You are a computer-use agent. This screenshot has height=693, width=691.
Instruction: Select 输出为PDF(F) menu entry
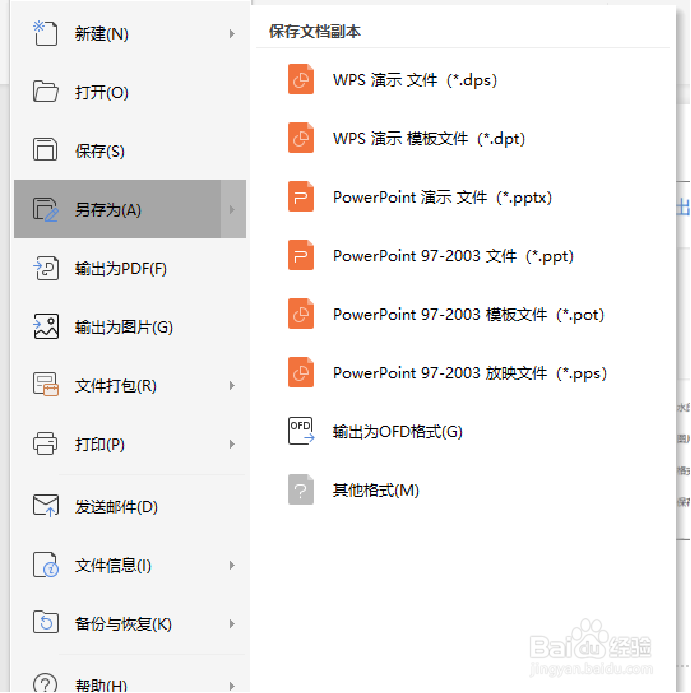(130, 268)
